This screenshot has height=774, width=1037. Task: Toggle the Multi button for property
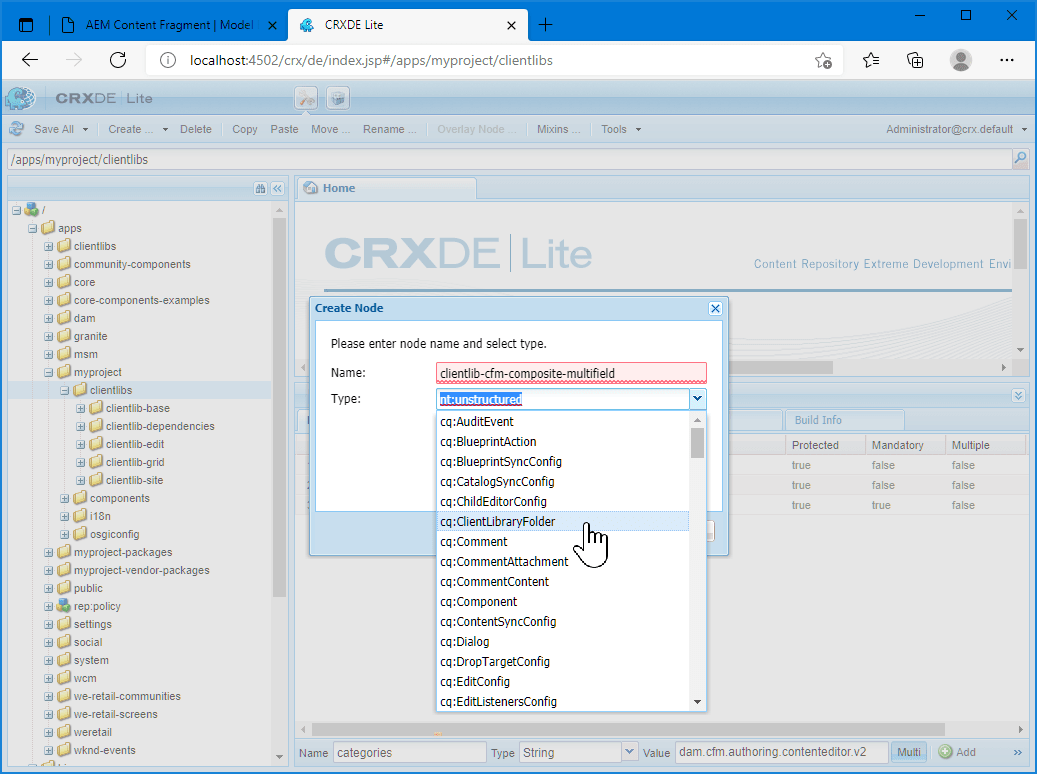click(909, 752)
